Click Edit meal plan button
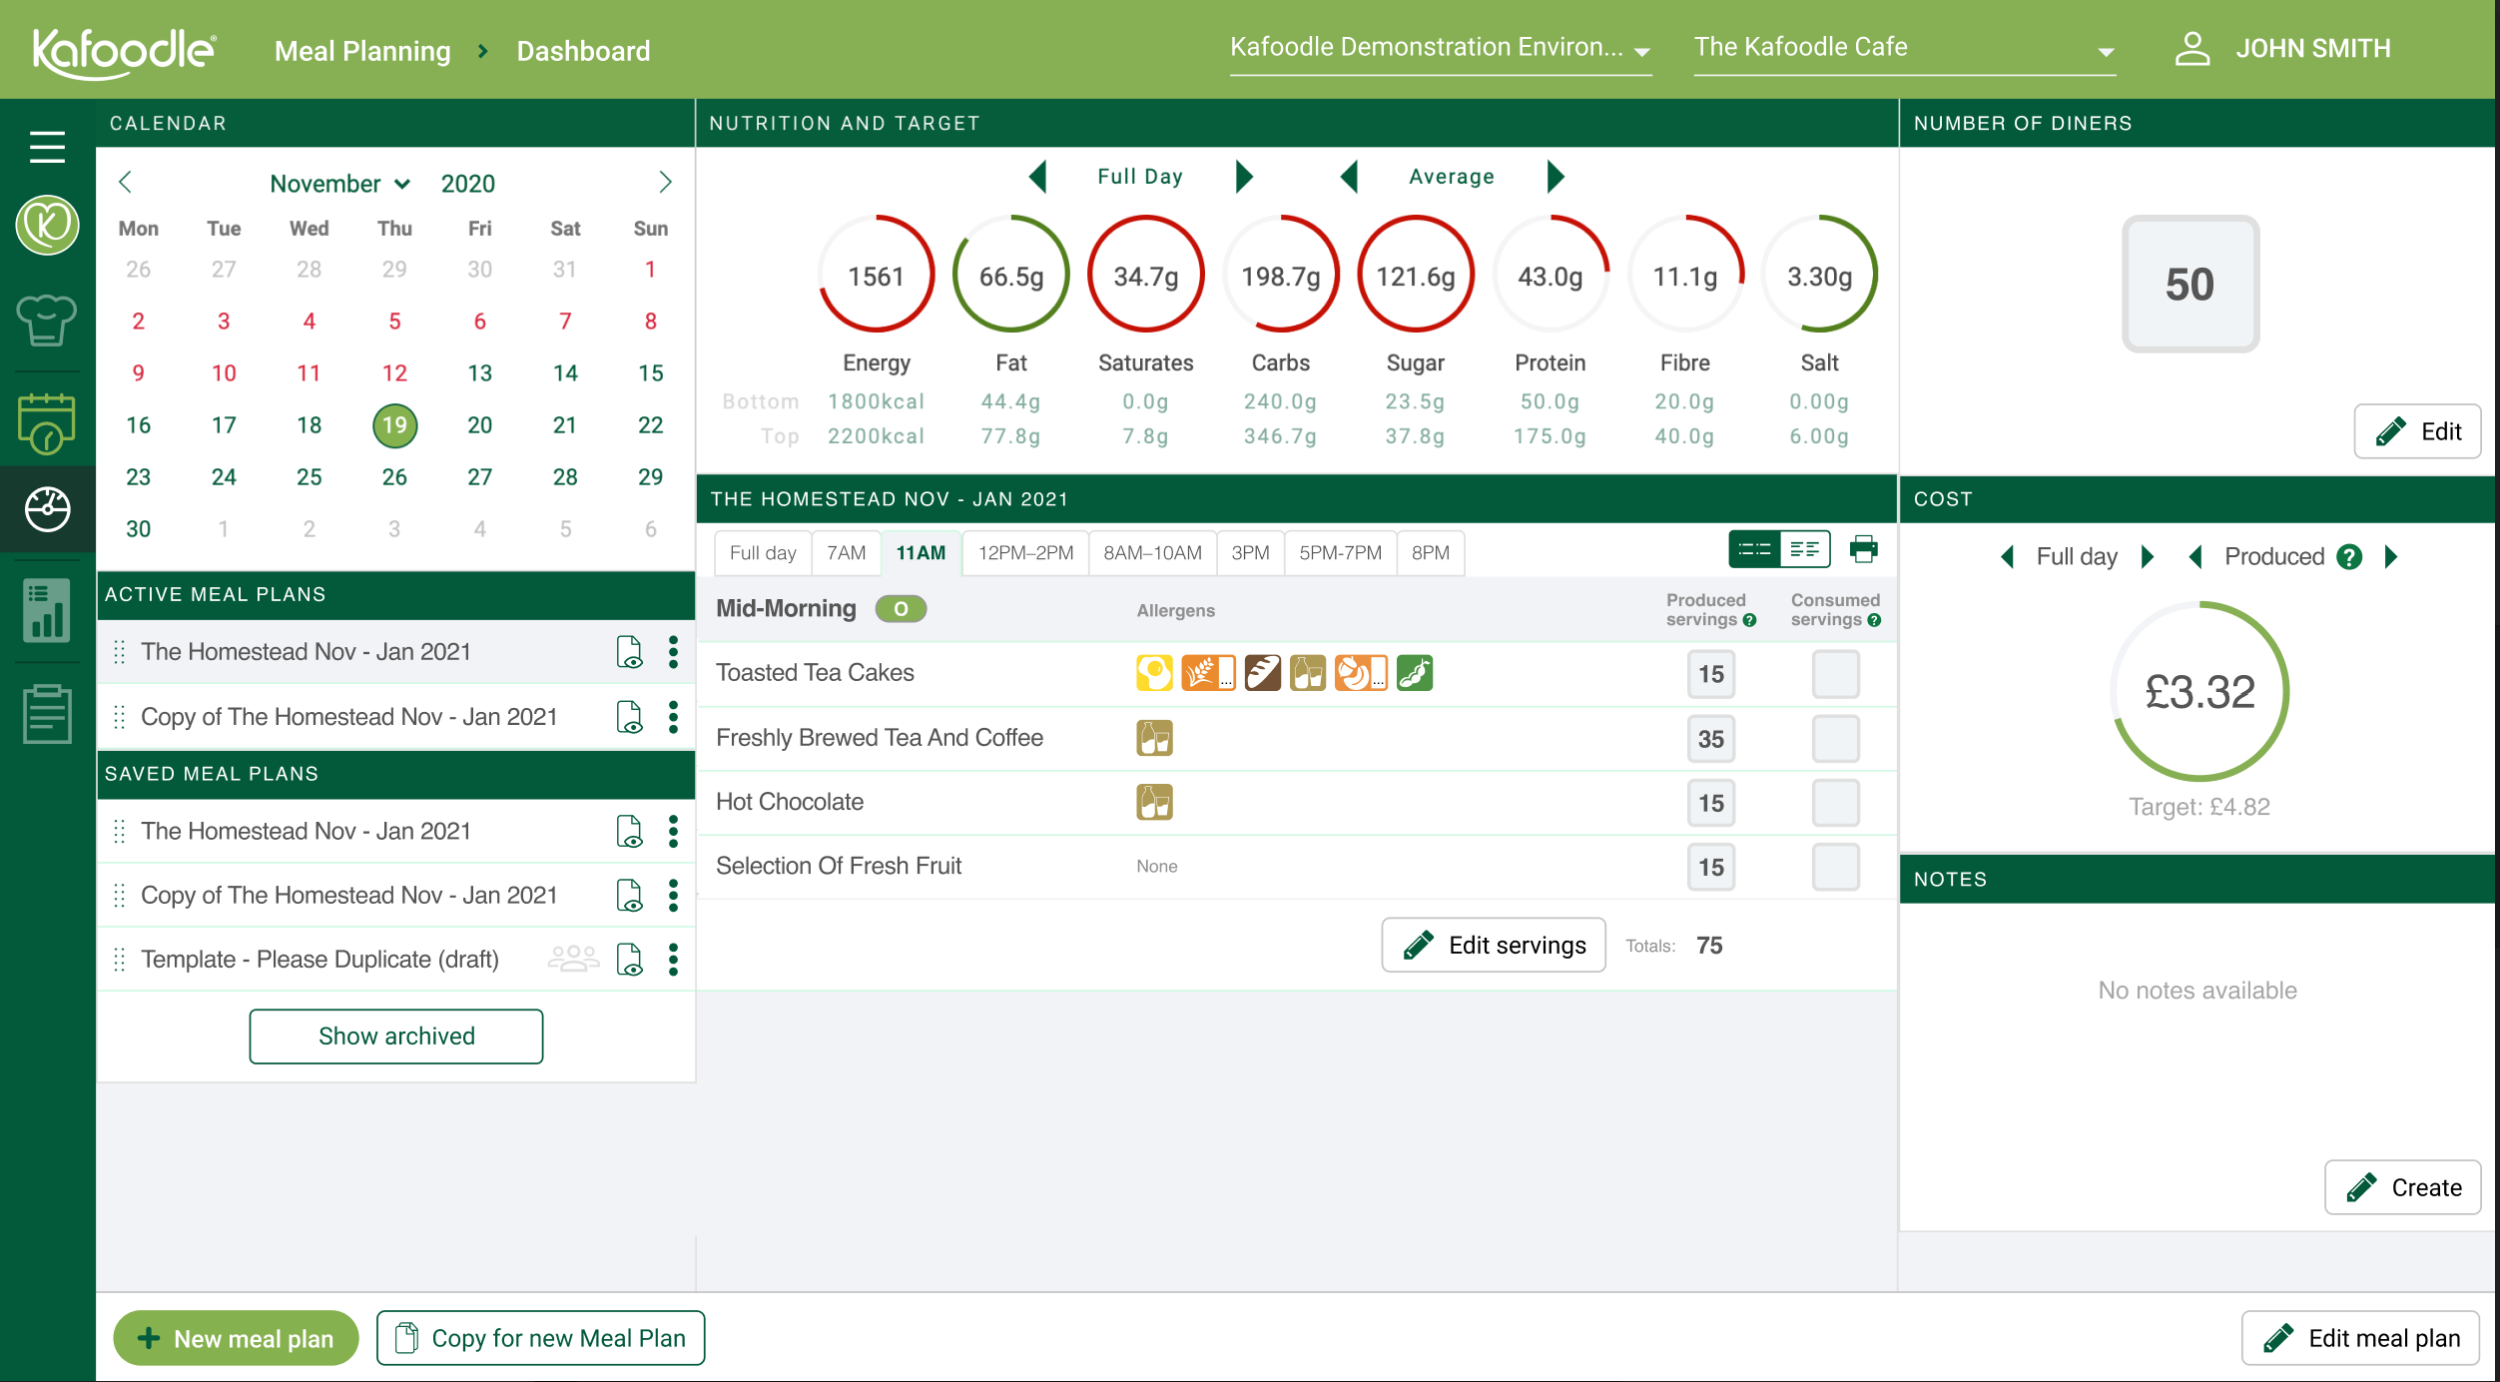This screenshot has width=2500, height=1382. coord(2361,1338)
